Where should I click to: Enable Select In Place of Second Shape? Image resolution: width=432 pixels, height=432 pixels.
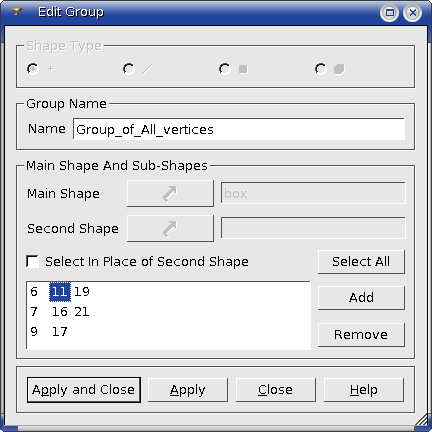(32, 261)
